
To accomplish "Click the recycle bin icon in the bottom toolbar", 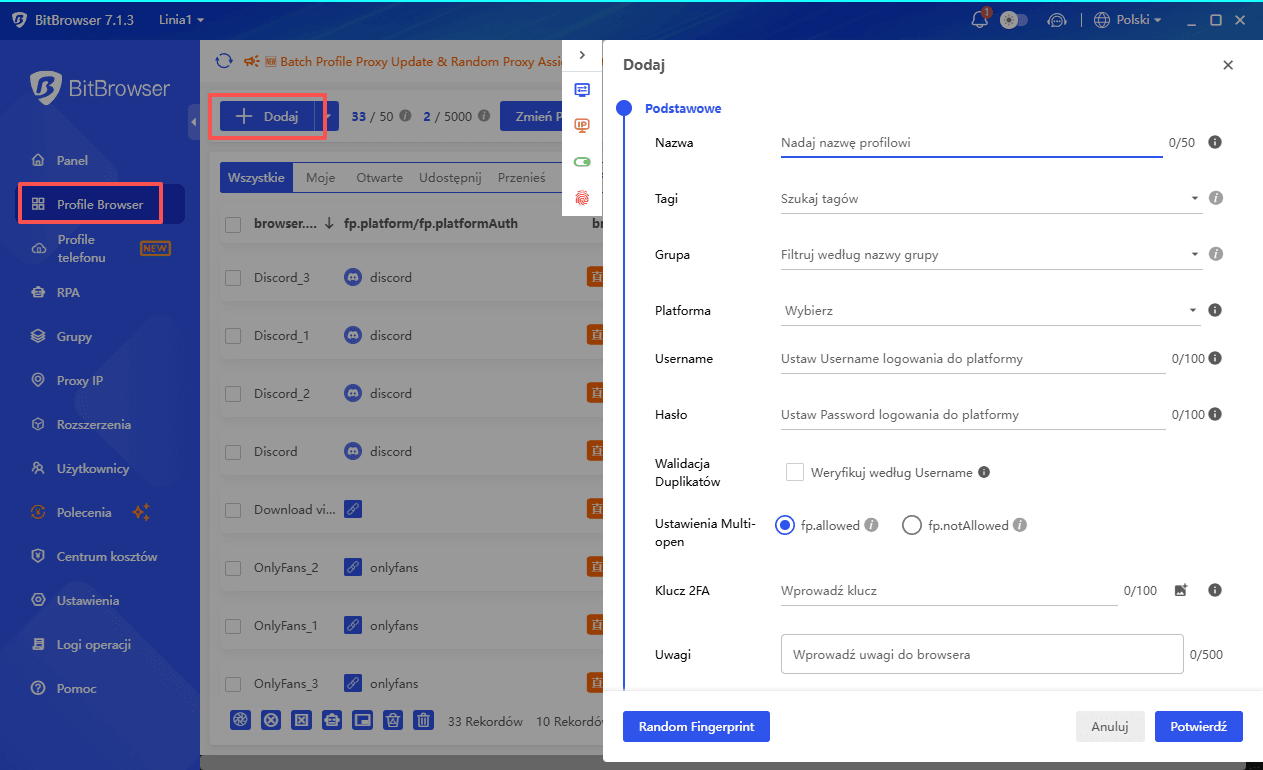I will tap(393, 720).
